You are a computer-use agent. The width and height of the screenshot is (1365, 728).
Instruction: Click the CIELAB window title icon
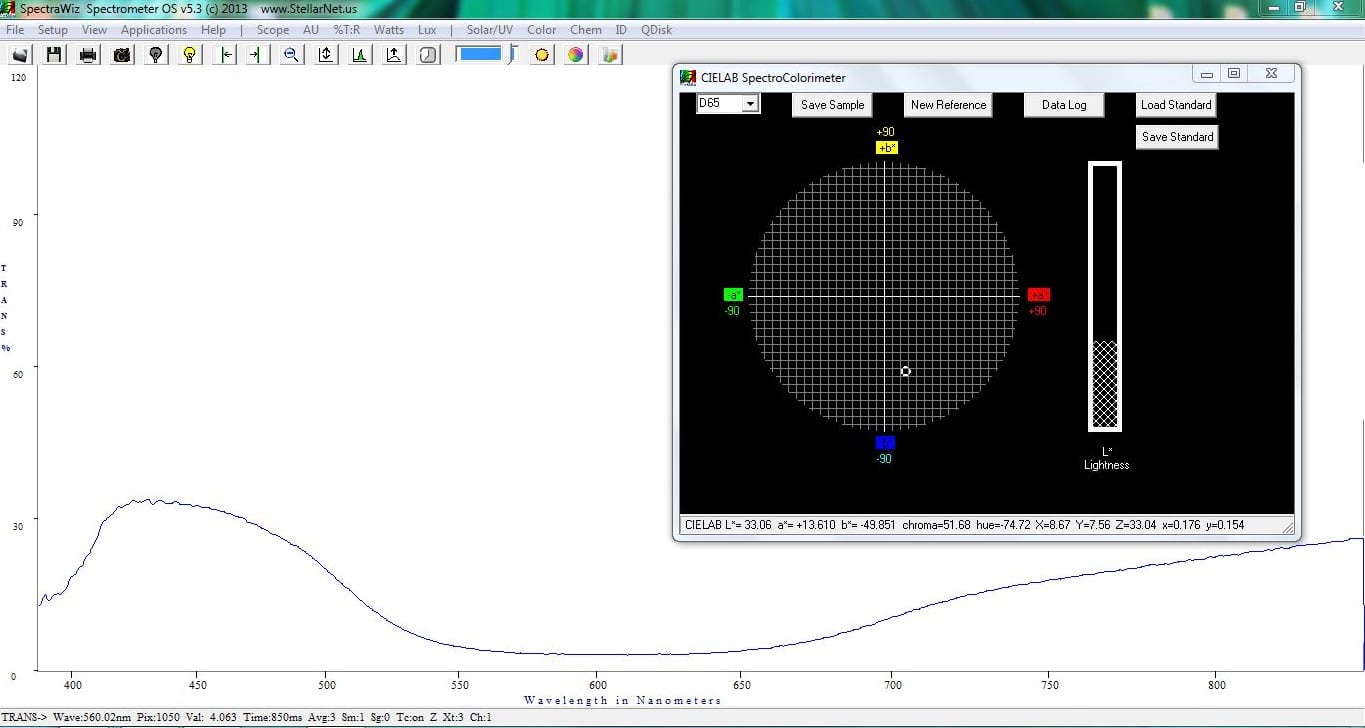[688, 78]
